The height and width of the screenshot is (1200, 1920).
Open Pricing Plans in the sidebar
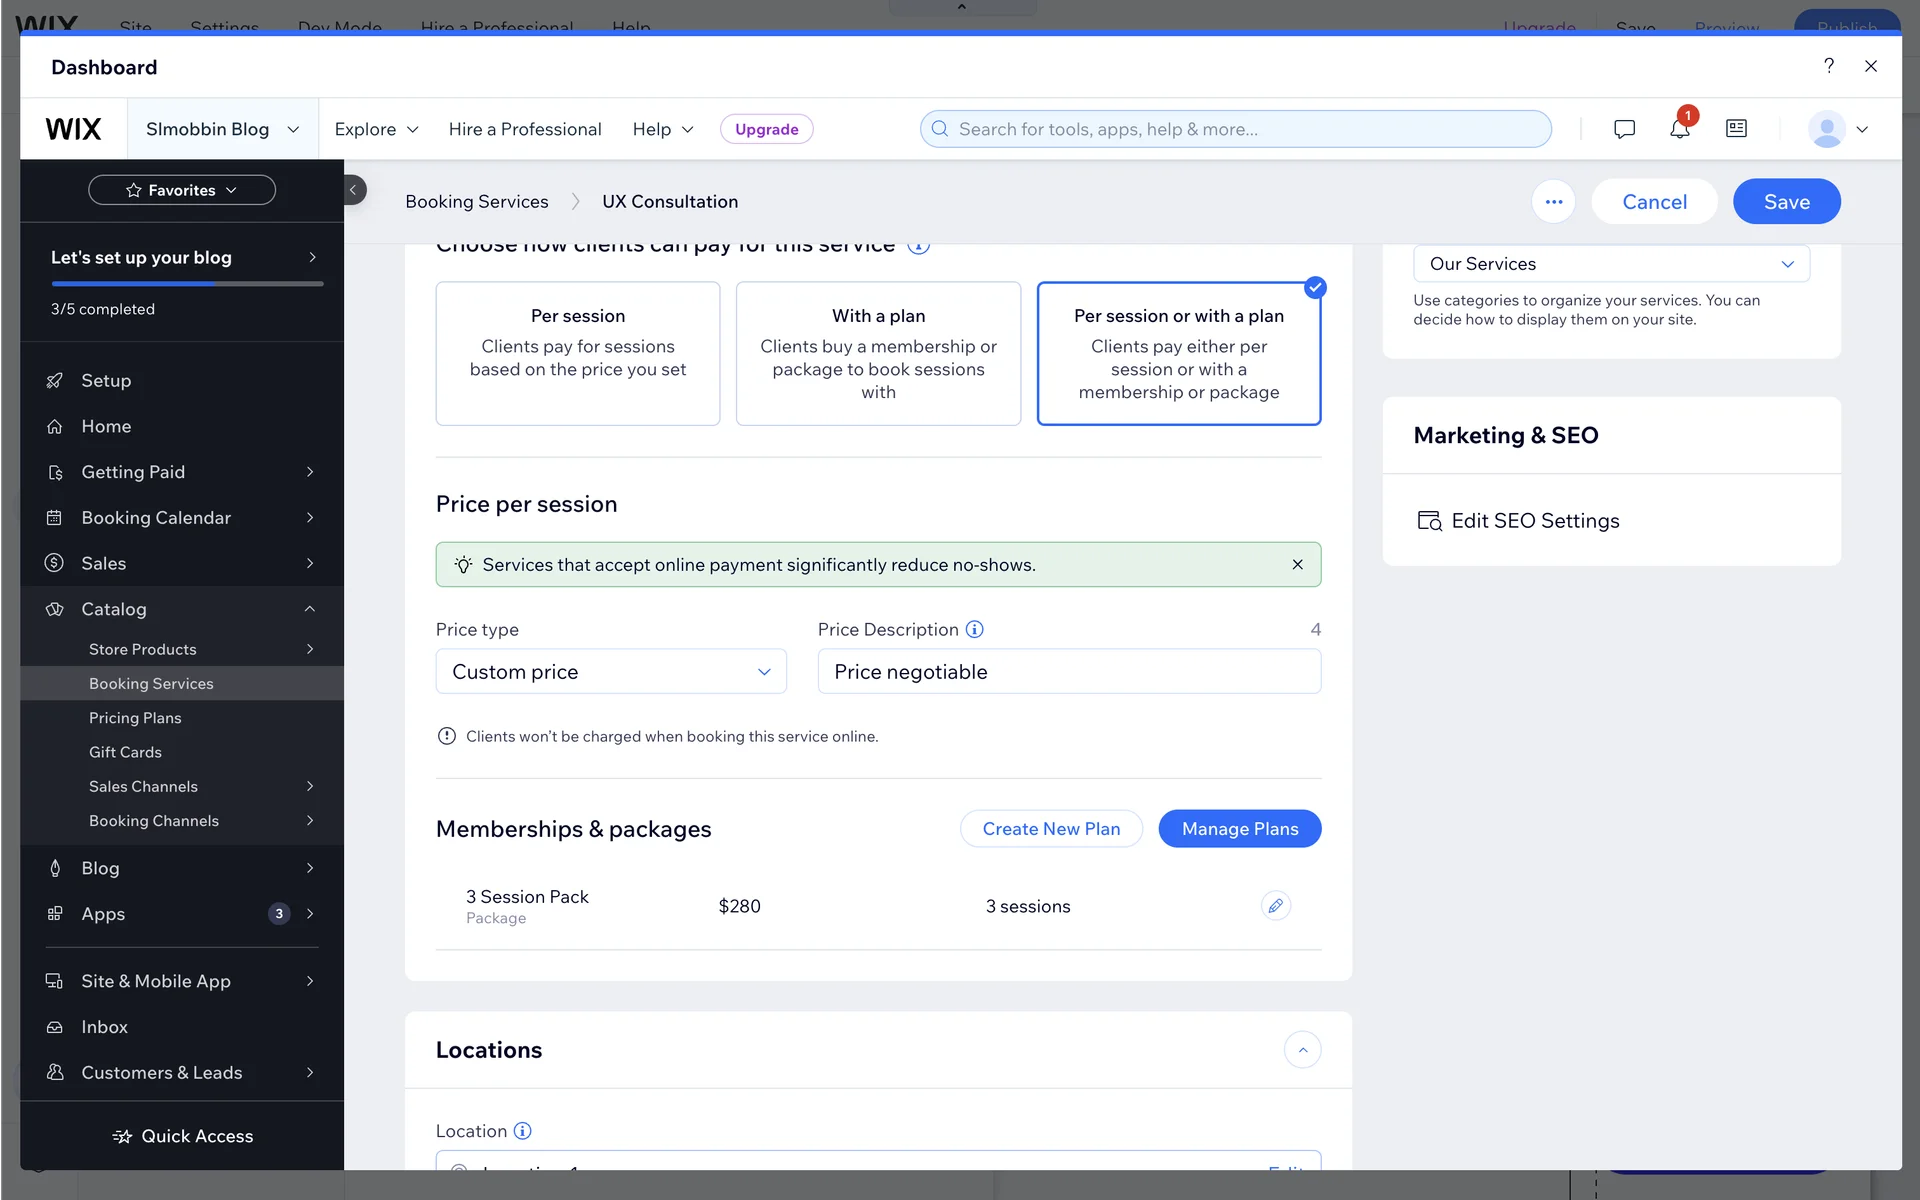point(135,718)
